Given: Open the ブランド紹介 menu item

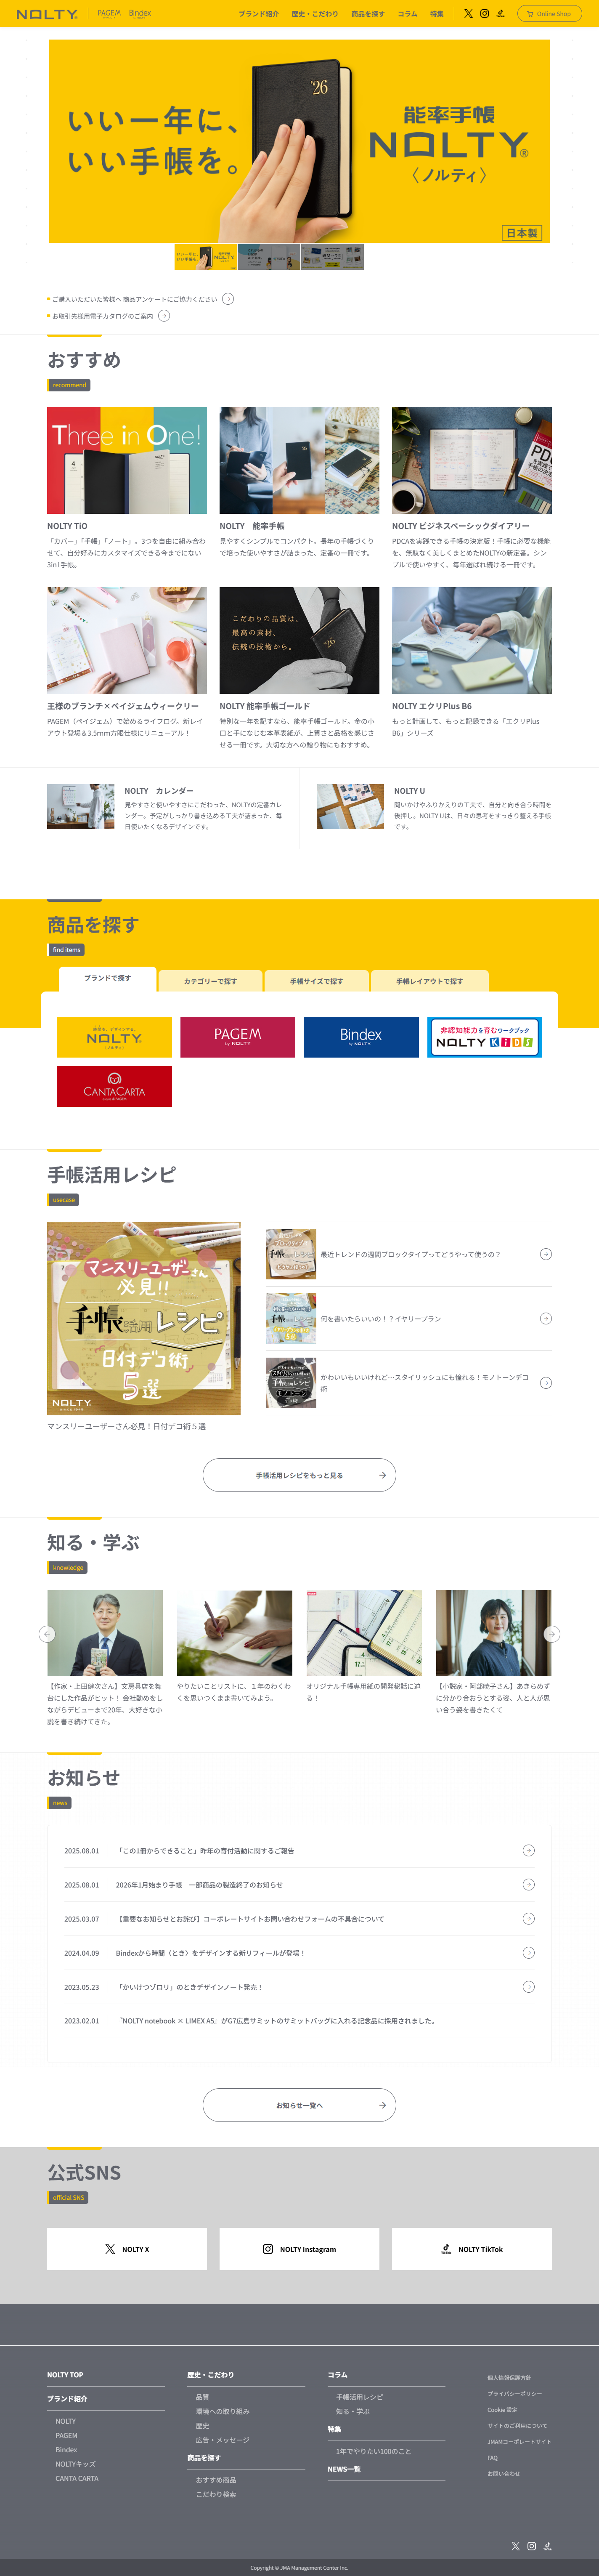Looking at the screenshot, I should pyautogui.click(x=258, y=14).
